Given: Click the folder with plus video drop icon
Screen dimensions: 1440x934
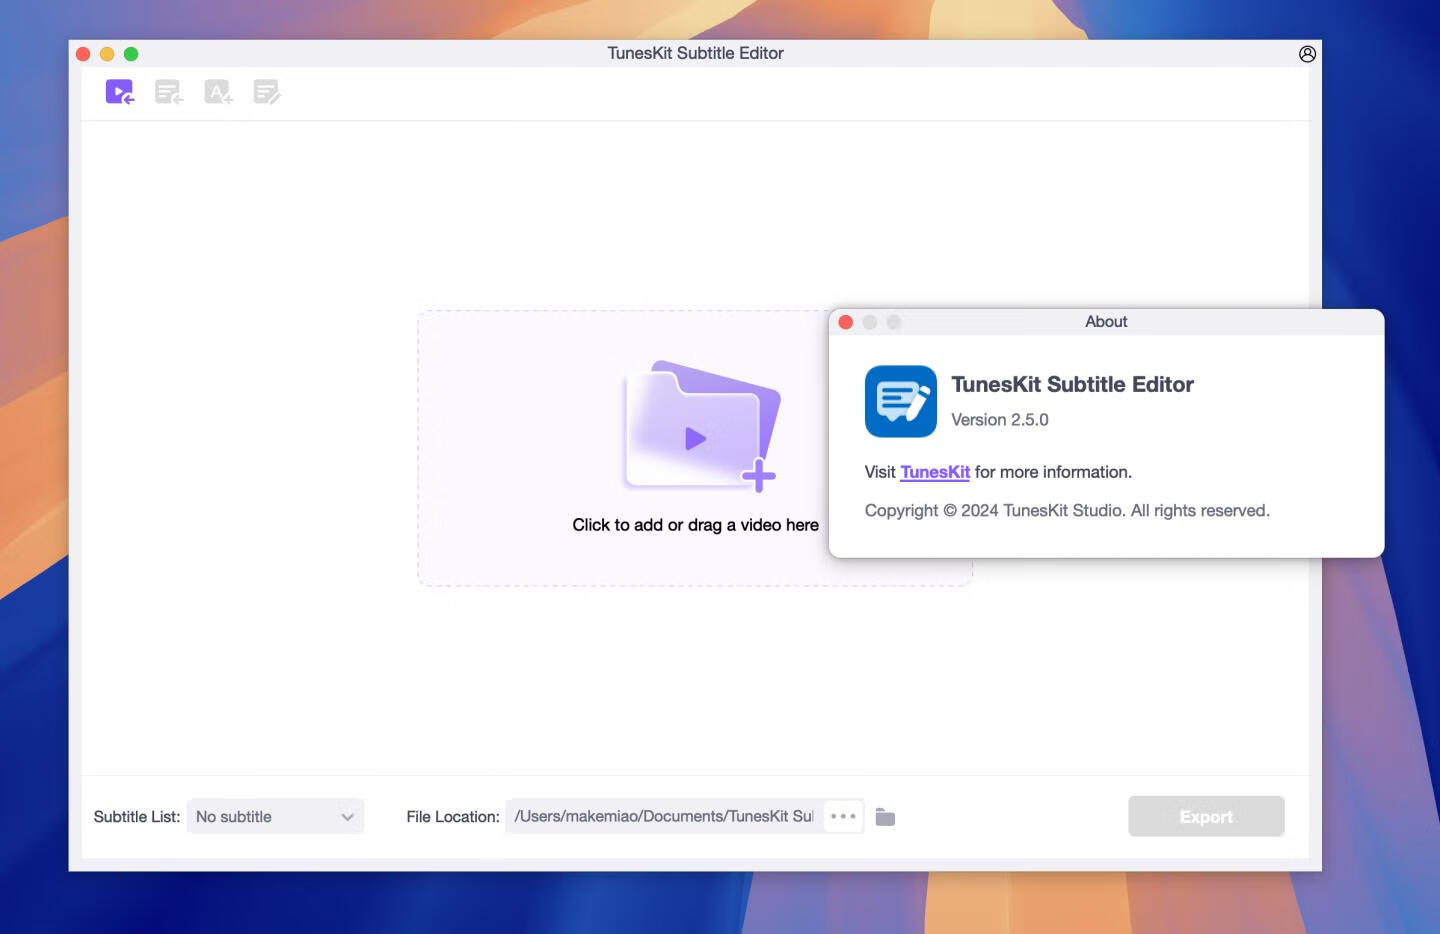Looking at the screenshot, I should [x=702, y=426].
